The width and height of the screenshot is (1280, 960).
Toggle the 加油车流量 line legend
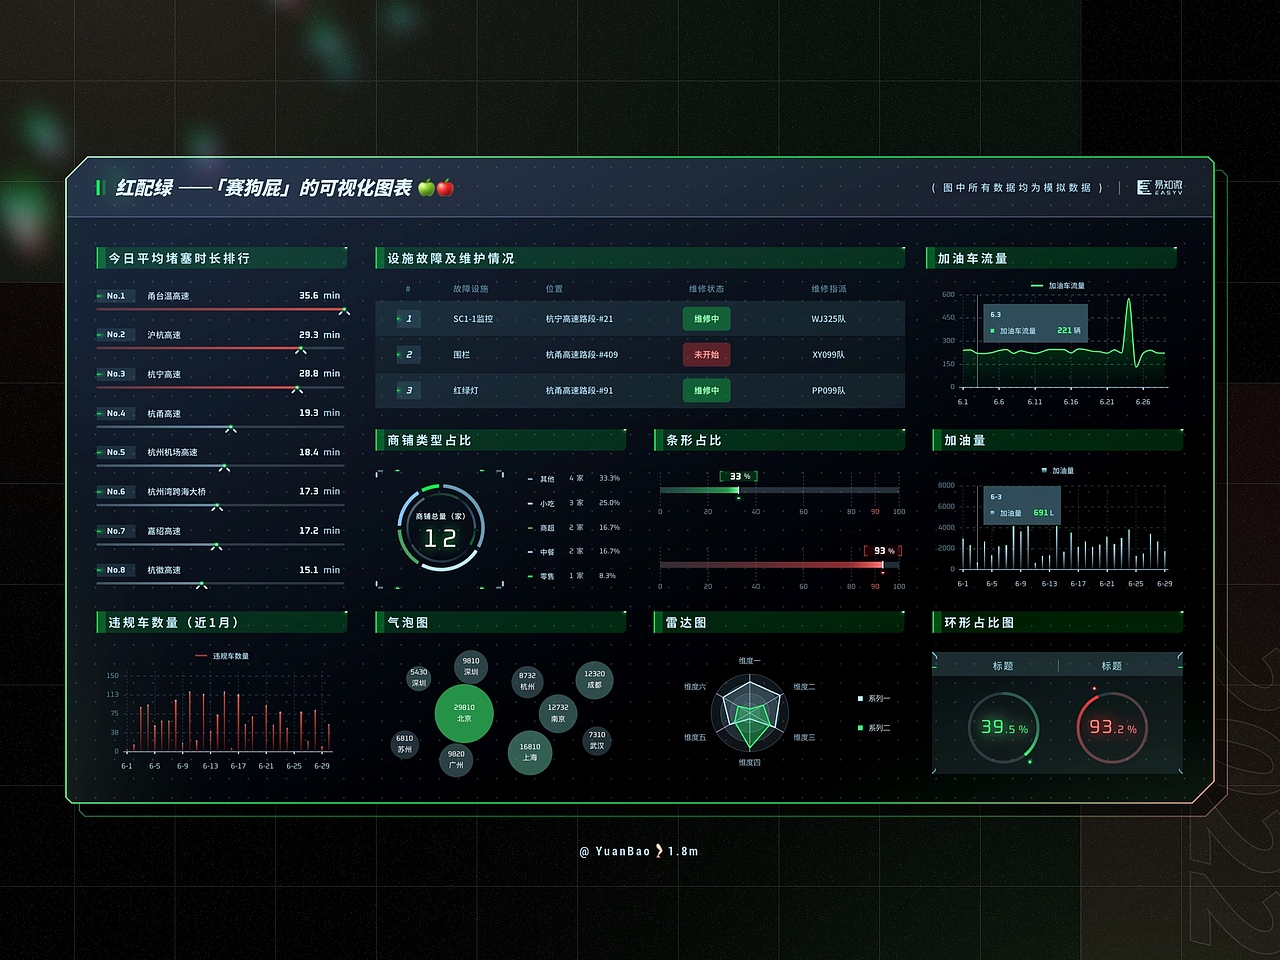pos(1058,286)
